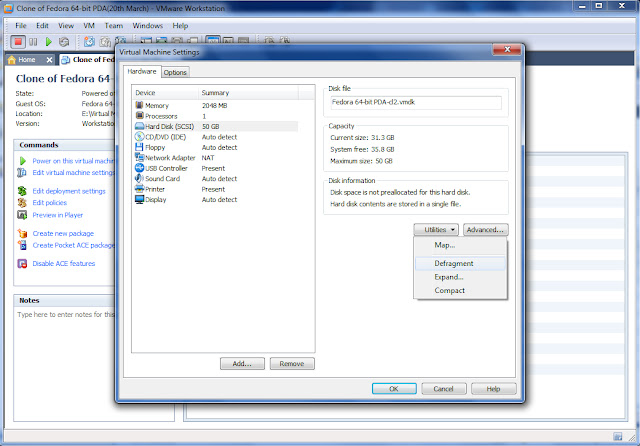The image size is (640, 446).
Task: Select the Printer device icon
Action: click(x=139, y=189)
